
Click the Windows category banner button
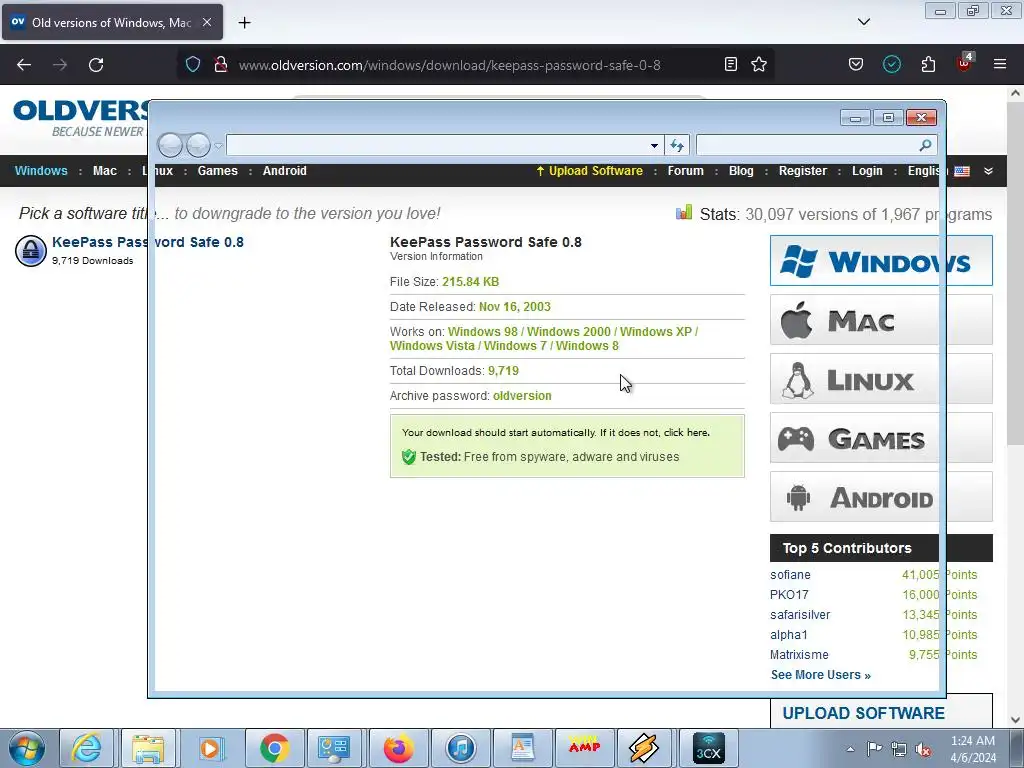[881, 261]
